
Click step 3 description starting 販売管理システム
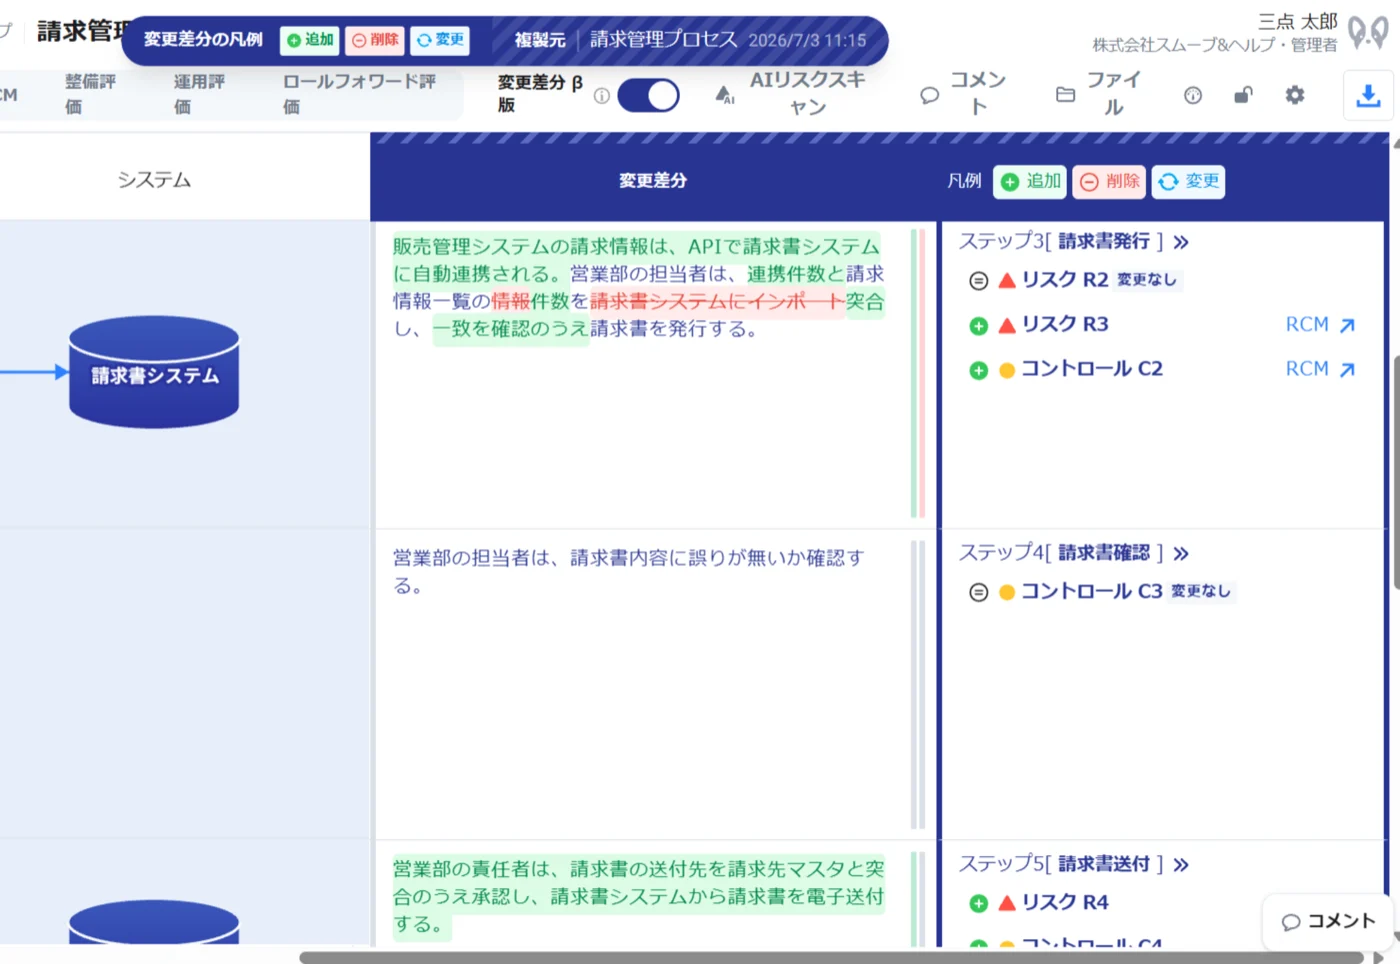pos(638,288)
